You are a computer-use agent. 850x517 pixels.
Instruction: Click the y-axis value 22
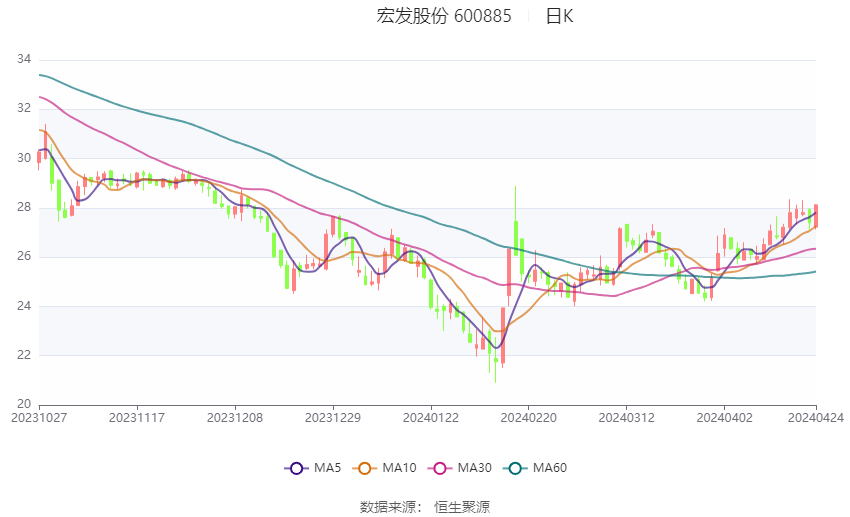24,355
